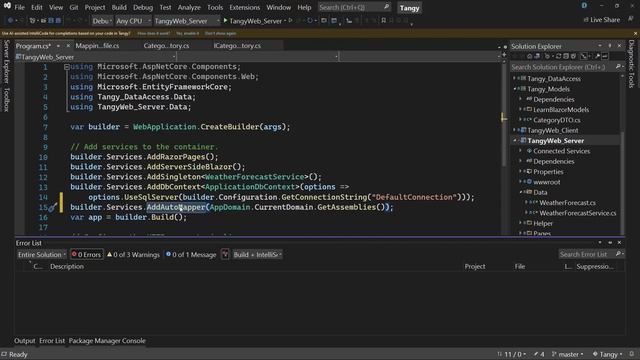Click the search magnifier in Error List search
Viewport: 640px width, 360px height.
click(x=618, y=254)
